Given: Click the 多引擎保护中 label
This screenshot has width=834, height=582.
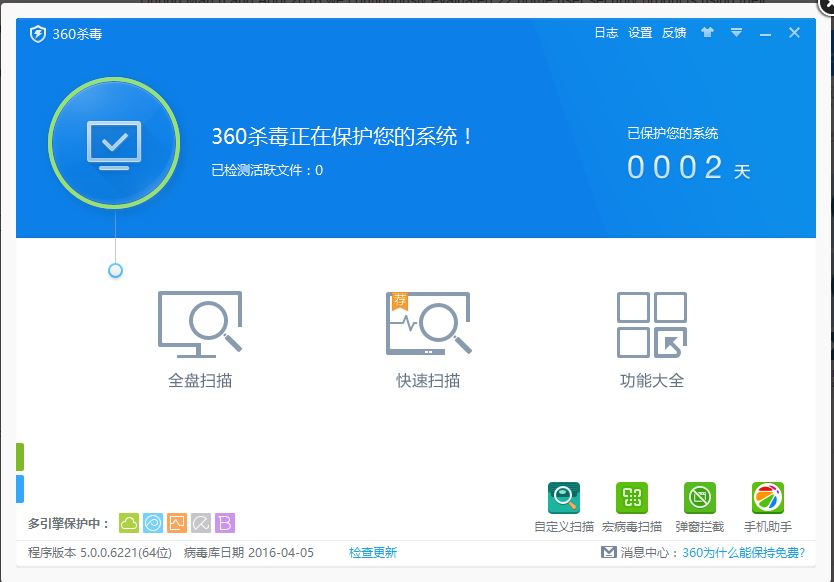Looking at the screenshot, I should (x=68, y=524).
